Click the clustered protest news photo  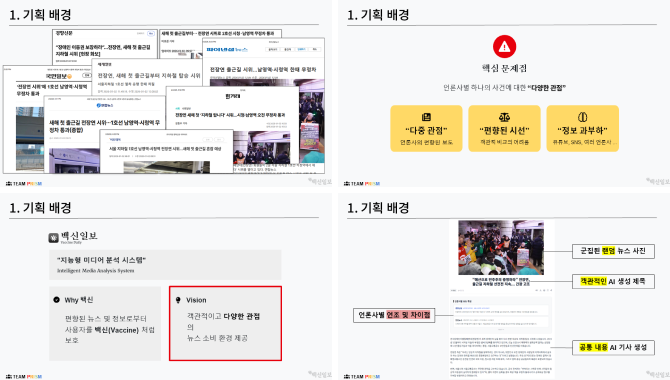coord(501,247)
